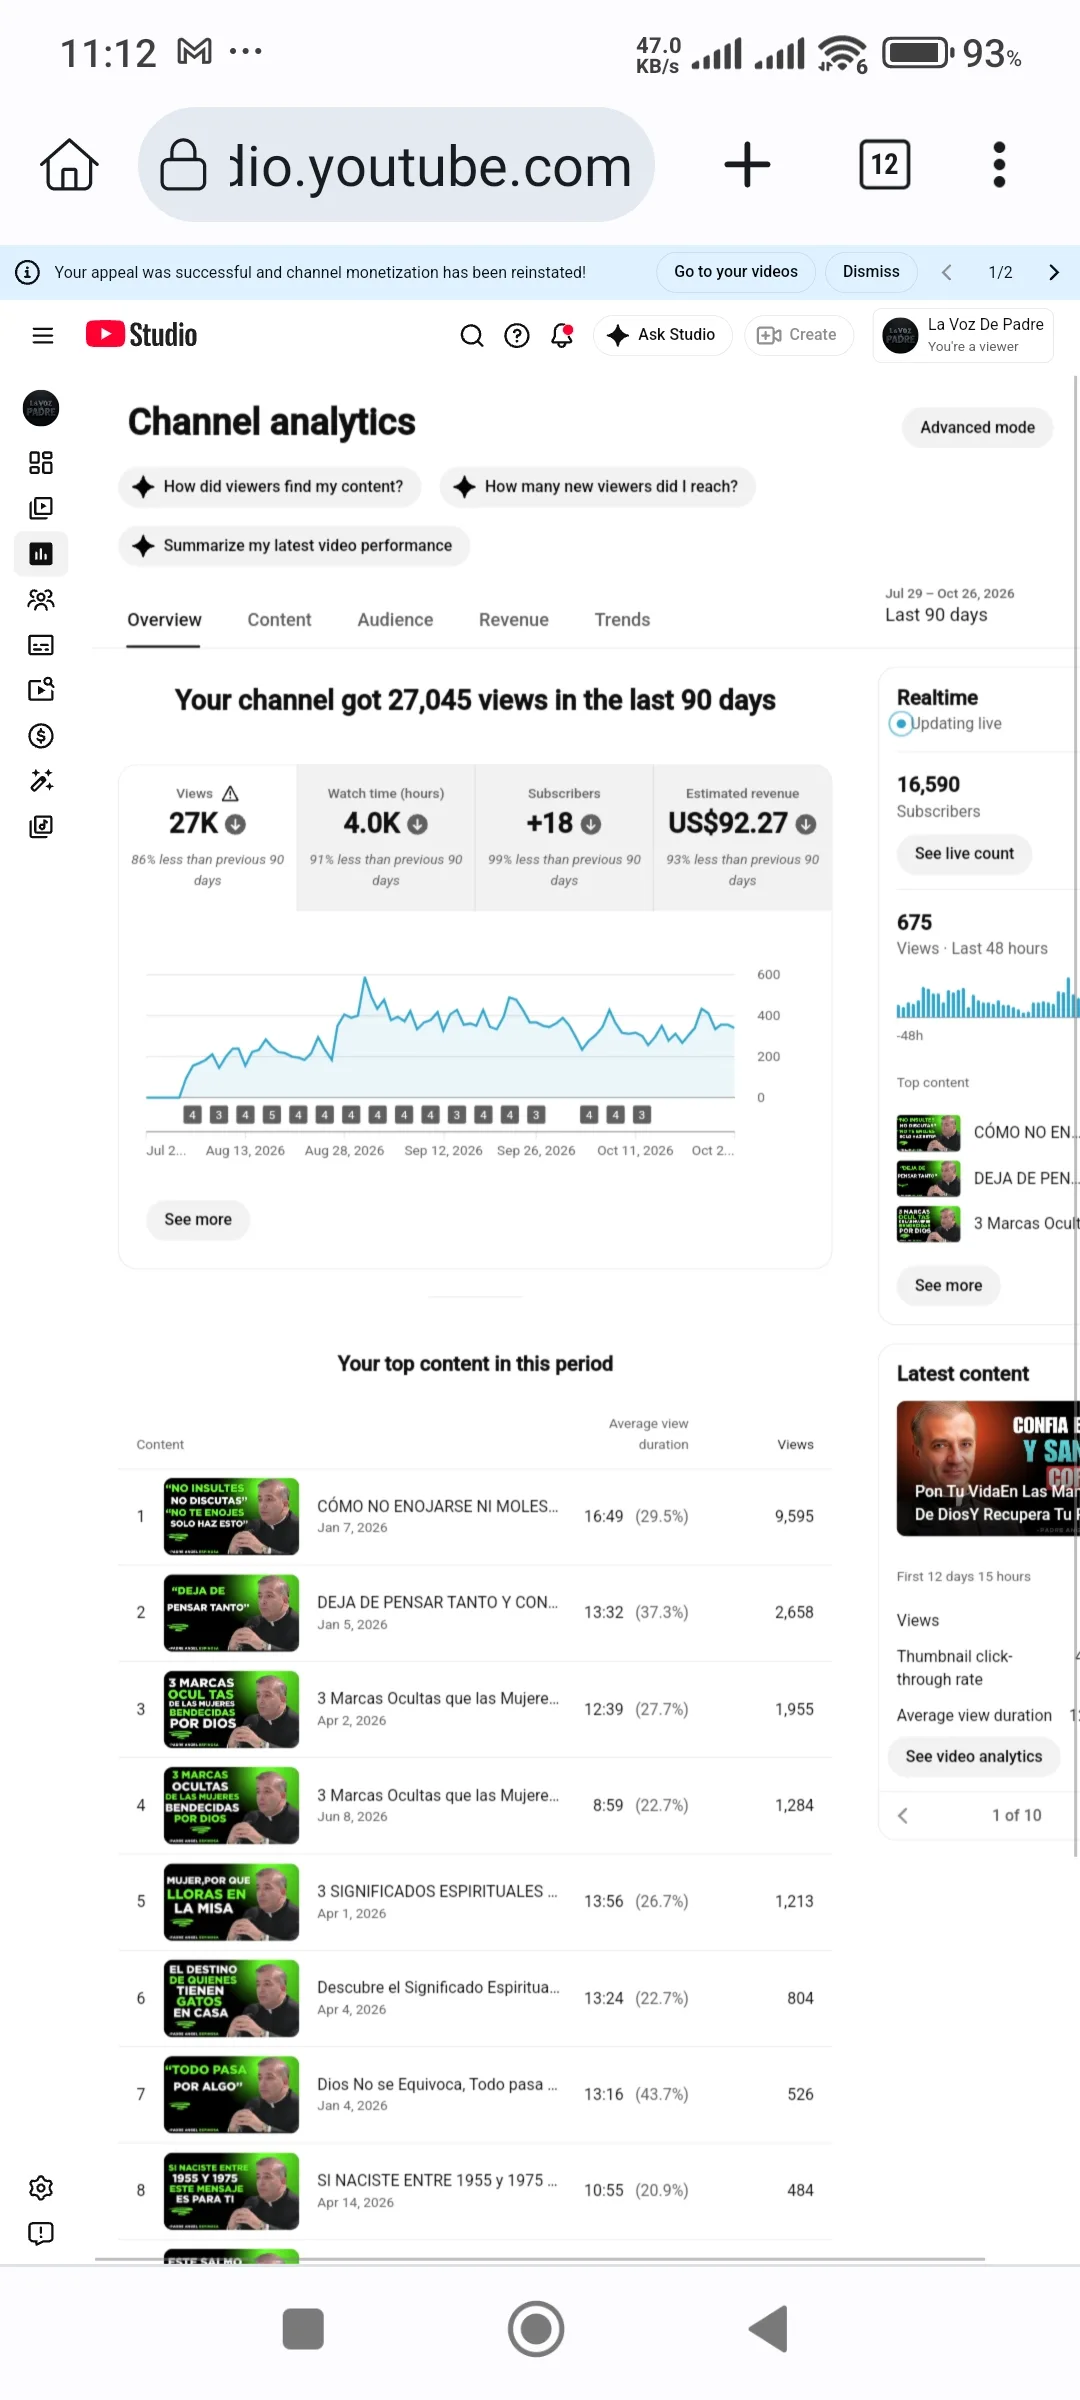The width and height of the screenshot is (1080, 2400).
Task: Select the Watch time (hours) metric card
Action: [x=386, y=838]
